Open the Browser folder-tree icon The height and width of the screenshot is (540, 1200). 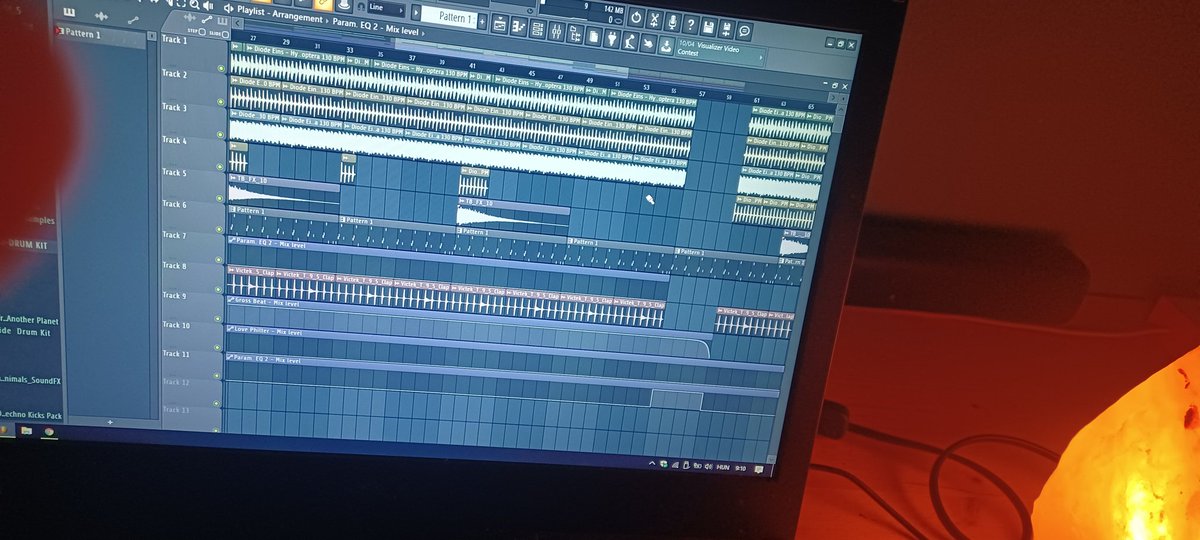click(x=575, y=33)
